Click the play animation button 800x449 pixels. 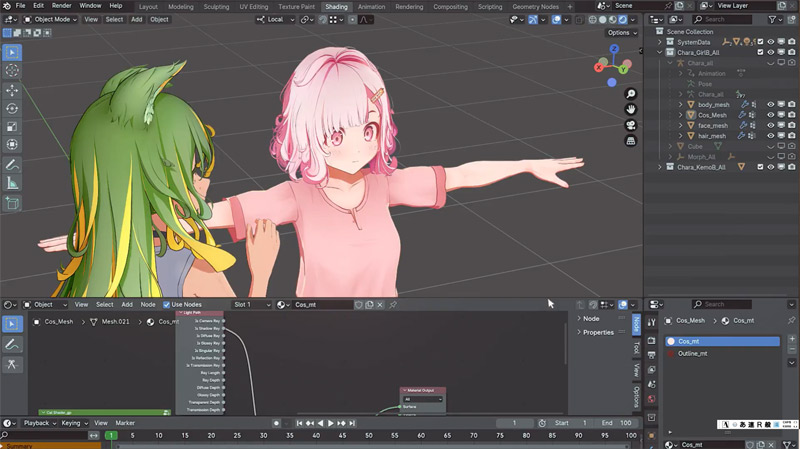click(x=331, y=423)
